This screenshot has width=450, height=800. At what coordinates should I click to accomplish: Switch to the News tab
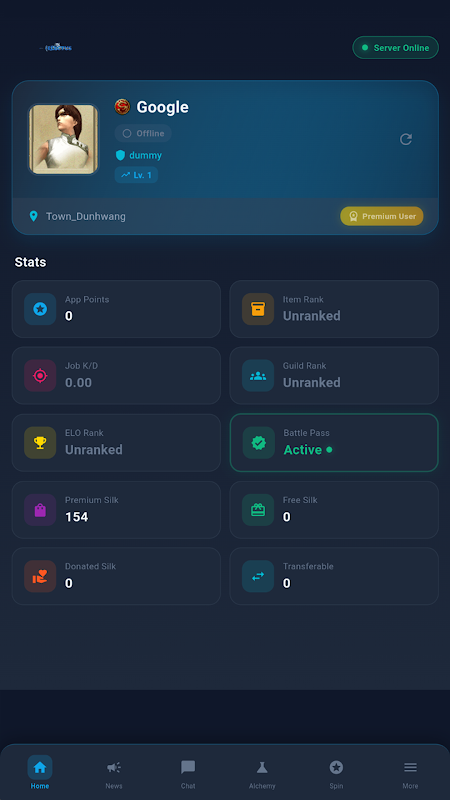[114, 773]
